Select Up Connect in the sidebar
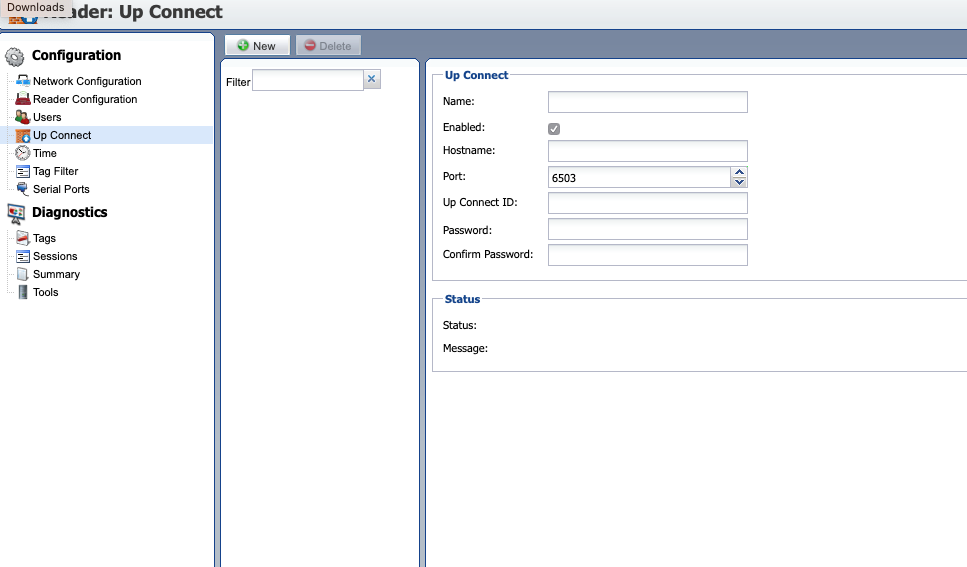The image size is (967, 567). 62,135
